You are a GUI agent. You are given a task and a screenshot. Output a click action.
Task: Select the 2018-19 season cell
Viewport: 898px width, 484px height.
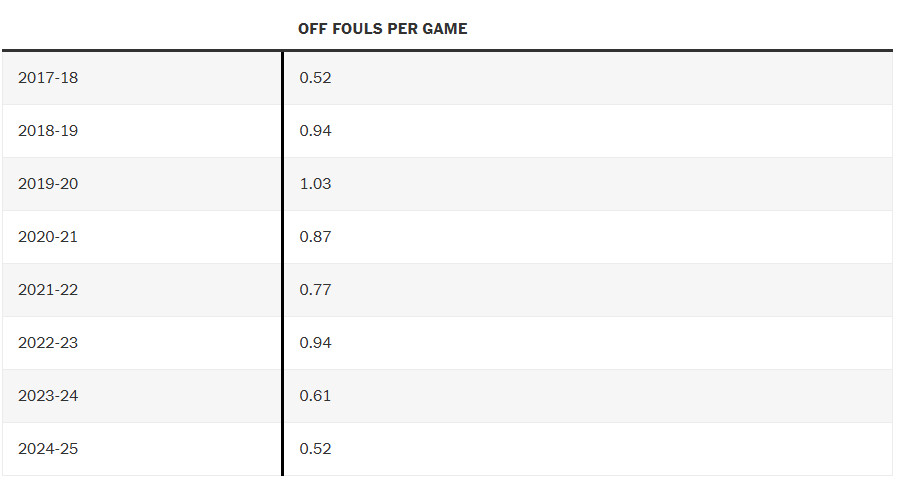click(x=48, y=131)
